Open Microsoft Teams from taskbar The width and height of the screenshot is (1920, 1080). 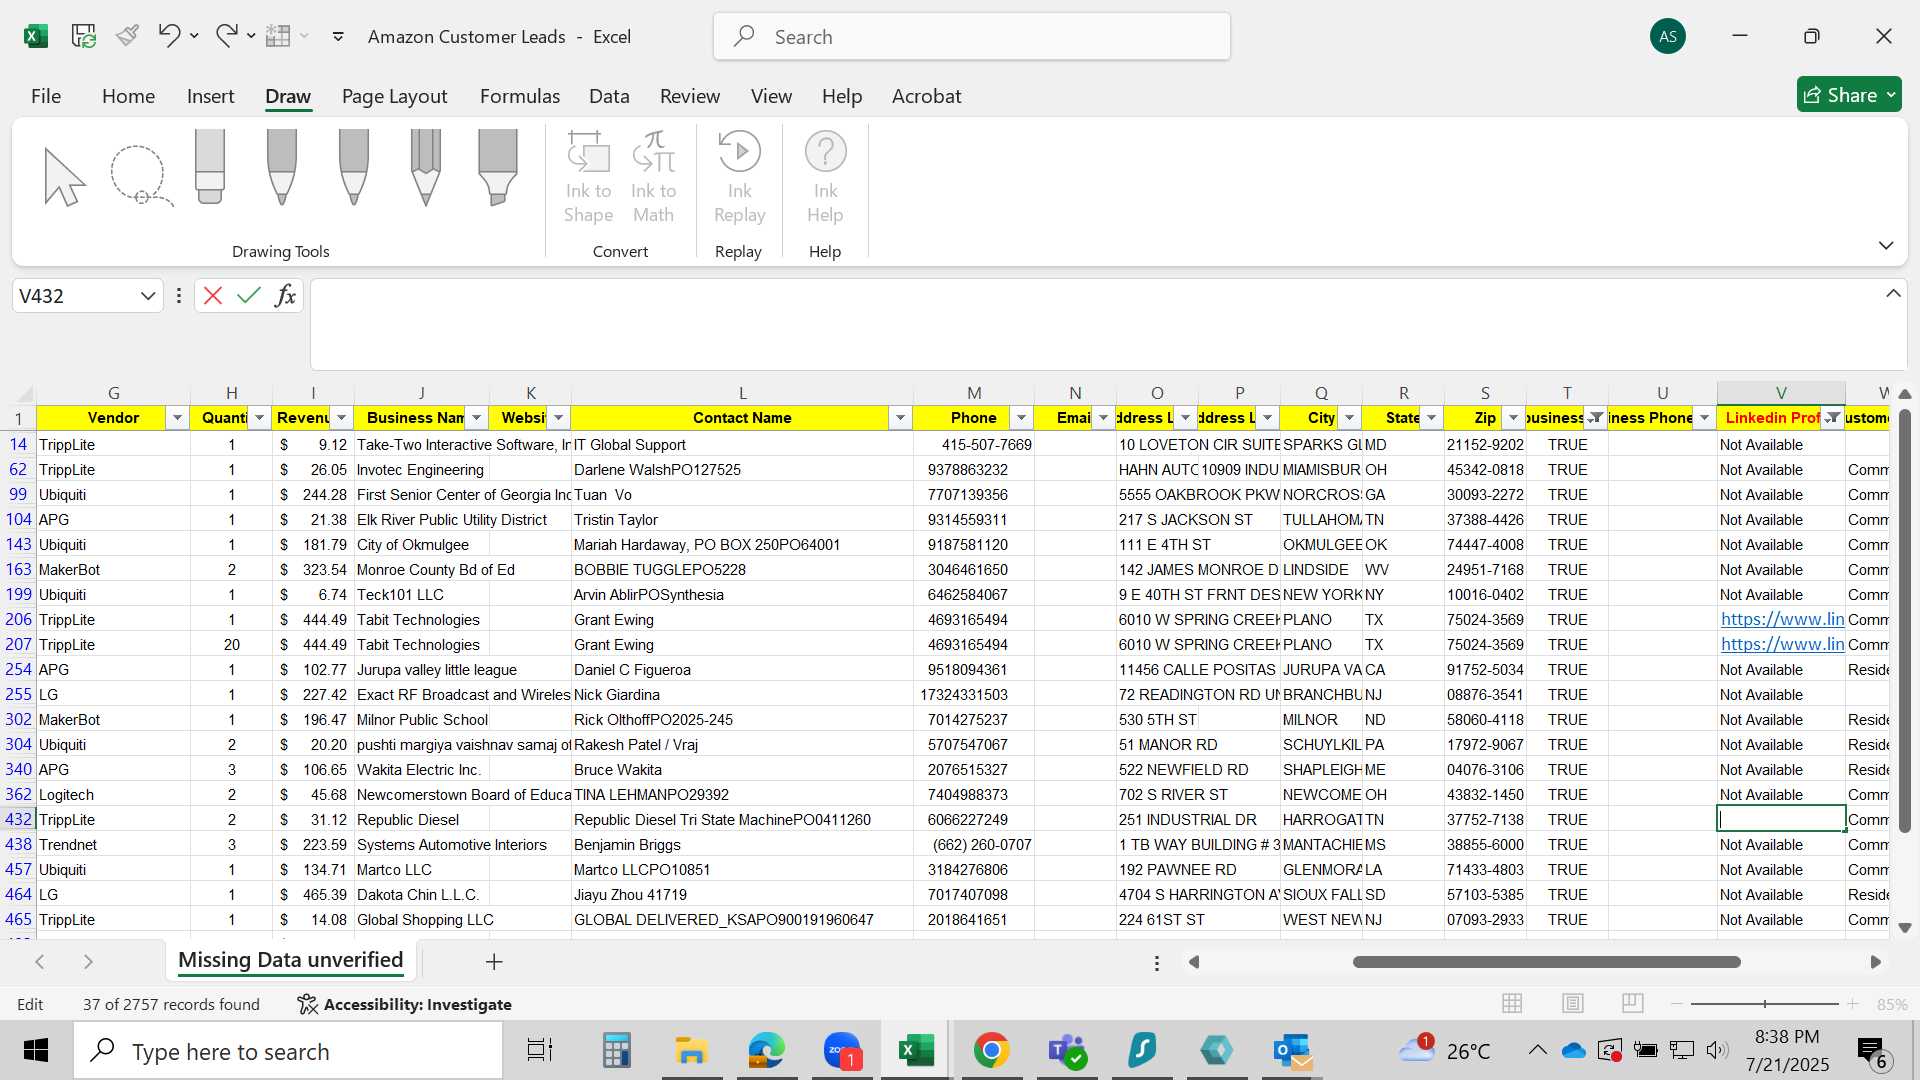[x=1067, y=1051]
